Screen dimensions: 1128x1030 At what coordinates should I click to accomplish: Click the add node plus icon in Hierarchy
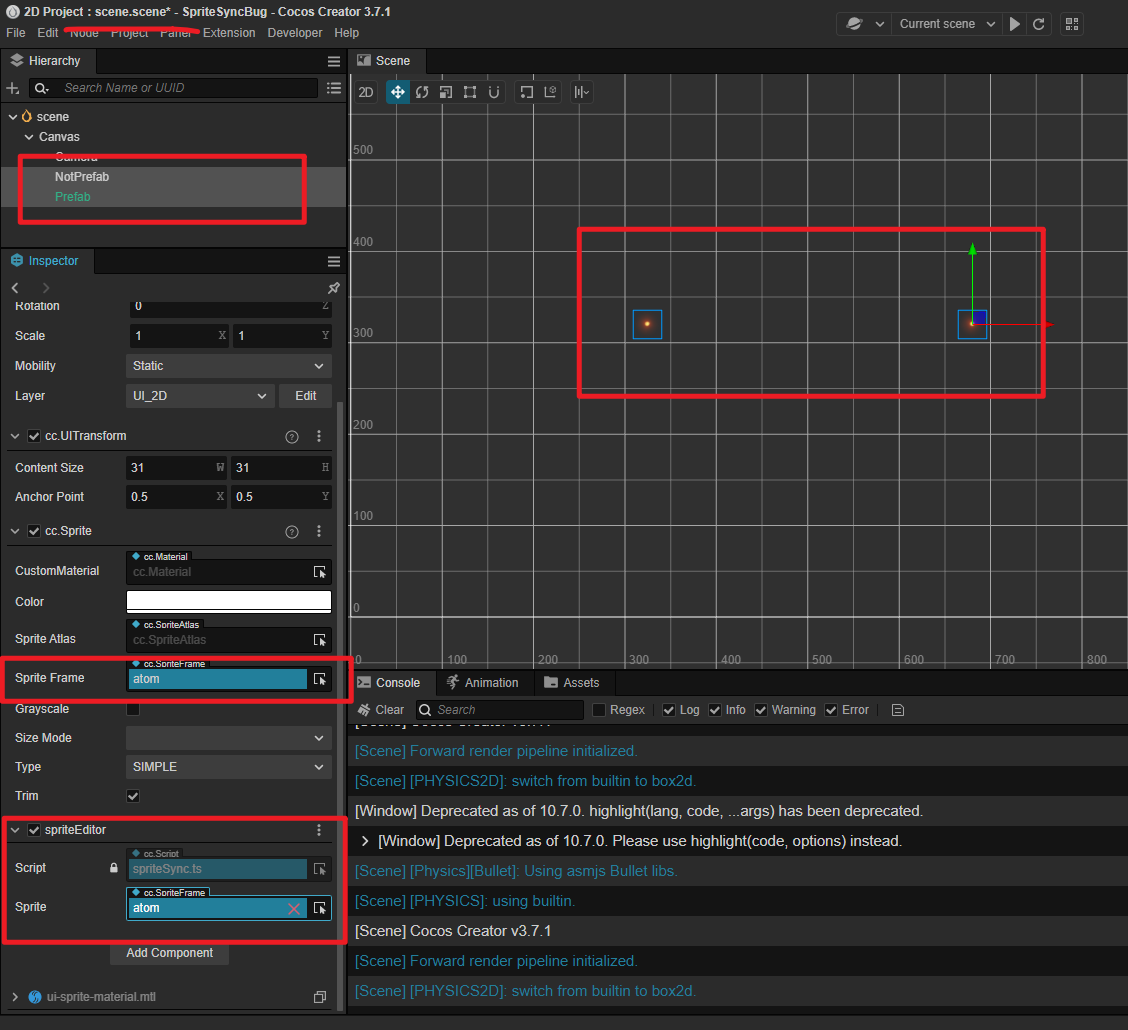tap(13, 88)
